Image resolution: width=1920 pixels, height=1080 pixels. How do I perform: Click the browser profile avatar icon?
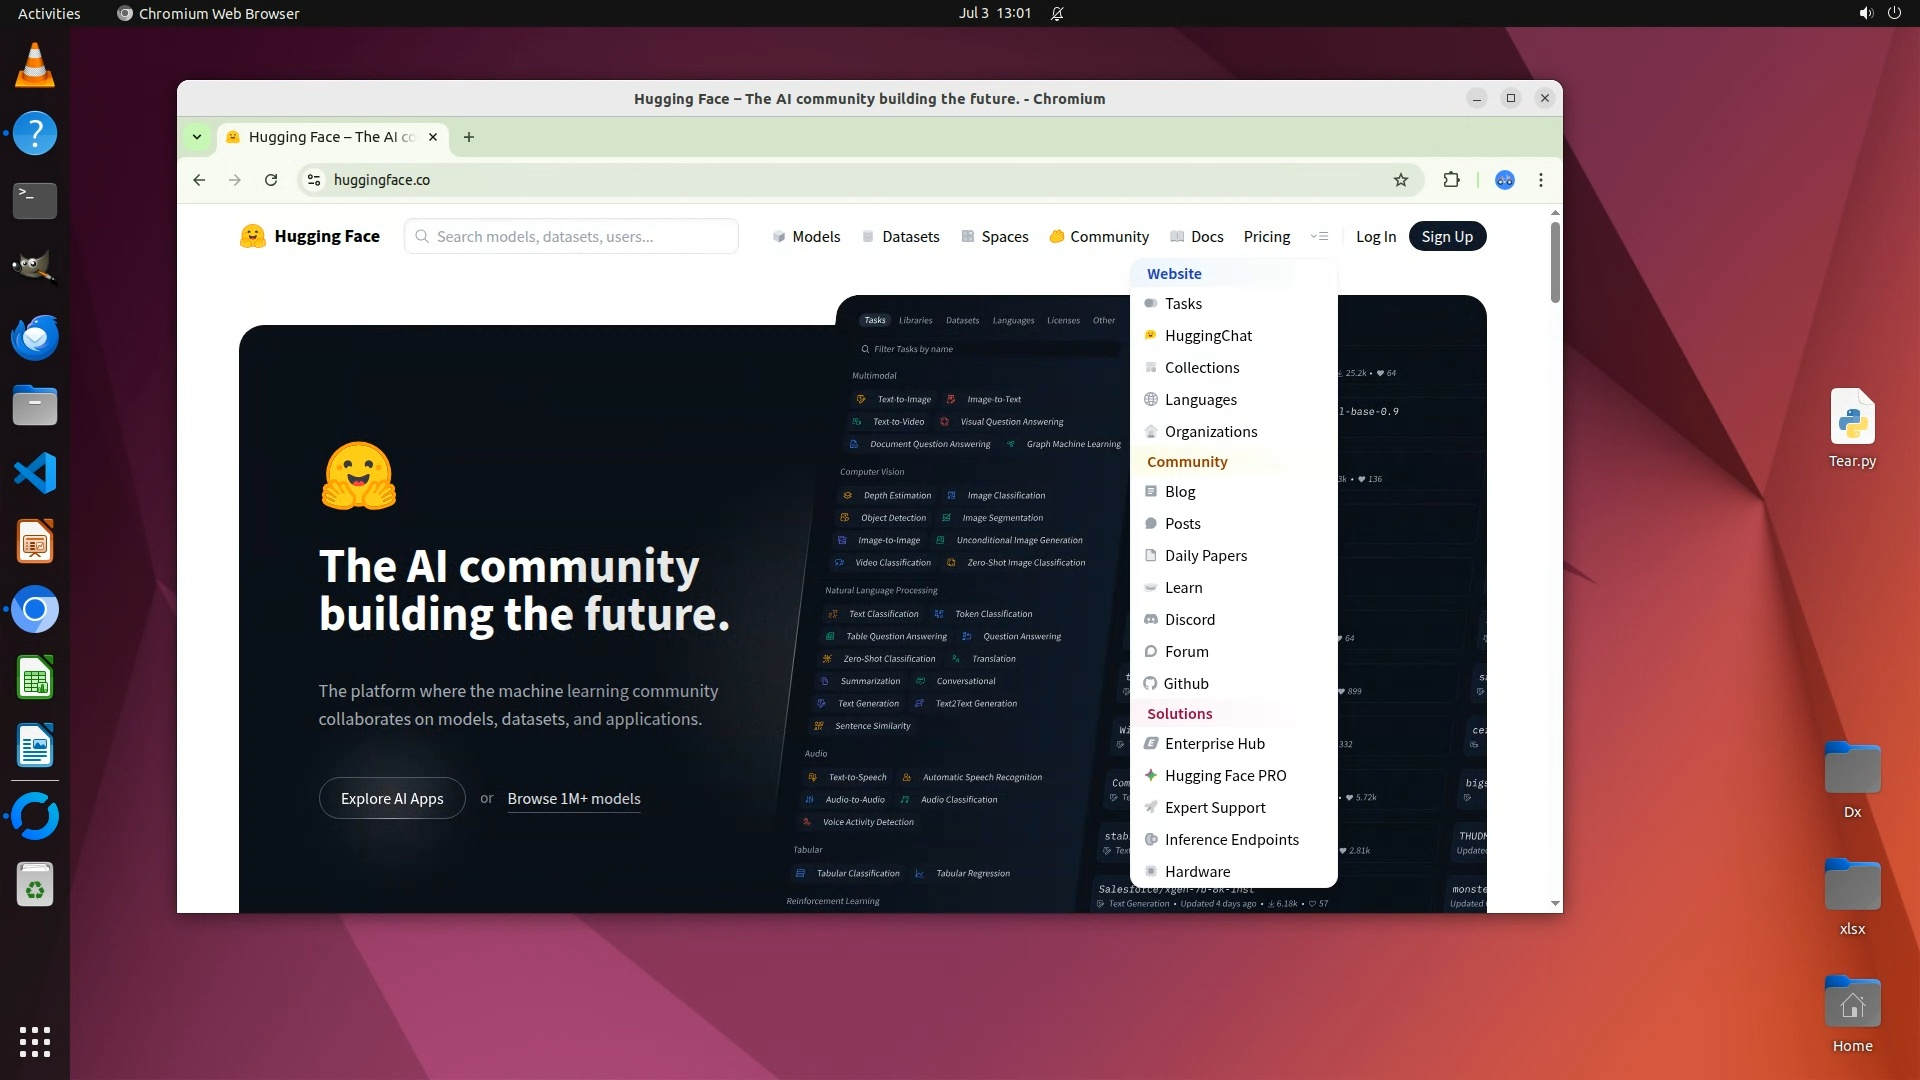1504,180
